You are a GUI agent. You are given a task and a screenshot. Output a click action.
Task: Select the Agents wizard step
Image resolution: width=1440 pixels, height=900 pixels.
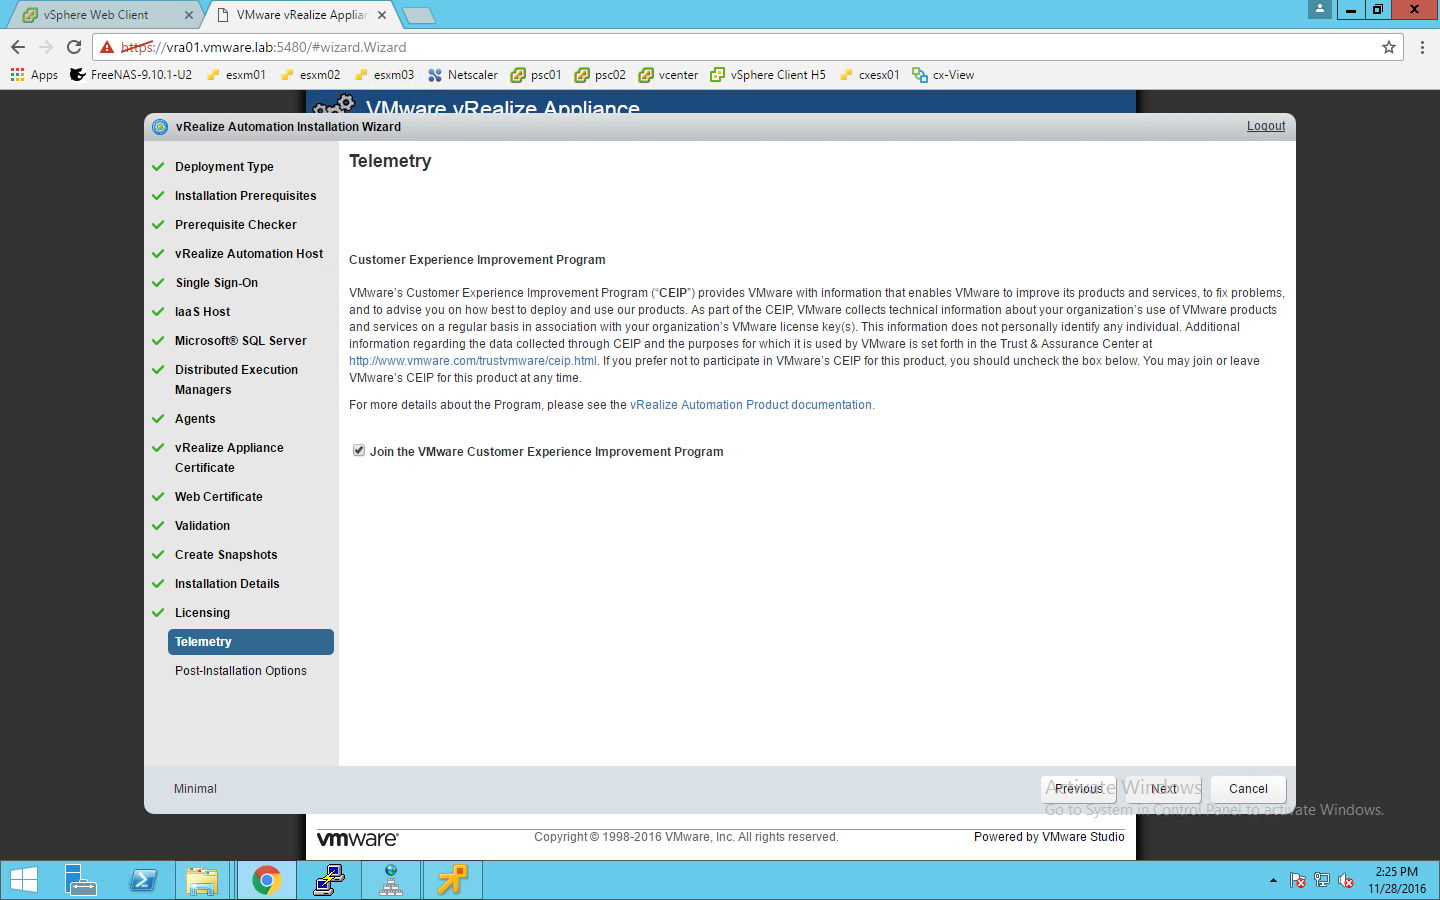[195, 419]
